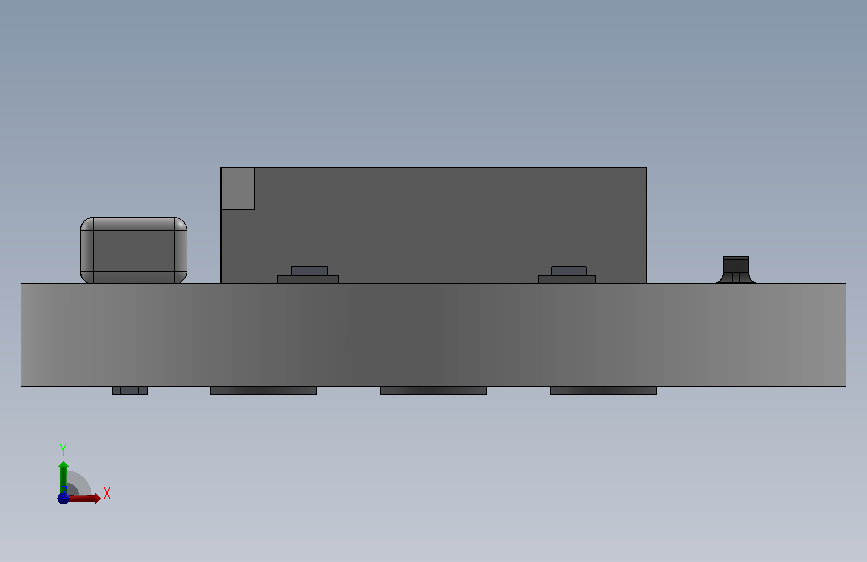This screenshot has height=562, width=867.
Task: Select the leftmost wide pad beneath the plate
Action: (x=263, y=391)
